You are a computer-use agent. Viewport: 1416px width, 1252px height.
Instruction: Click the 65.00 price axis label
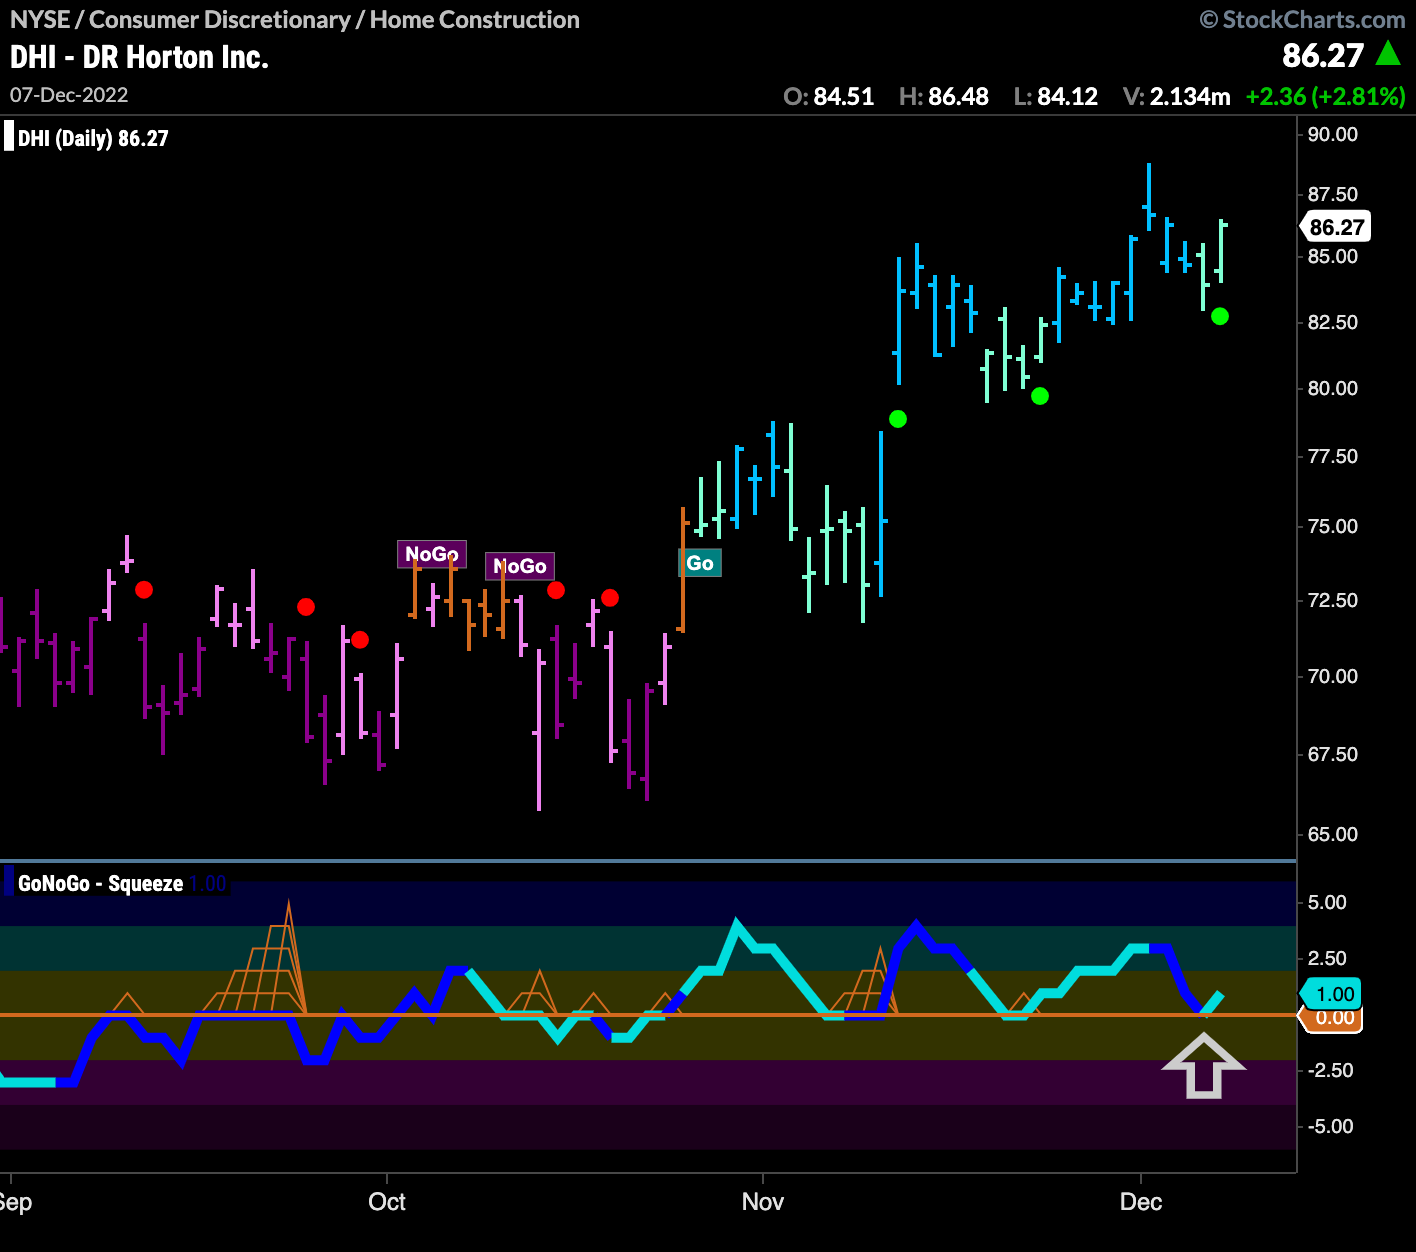(1333, 834)
